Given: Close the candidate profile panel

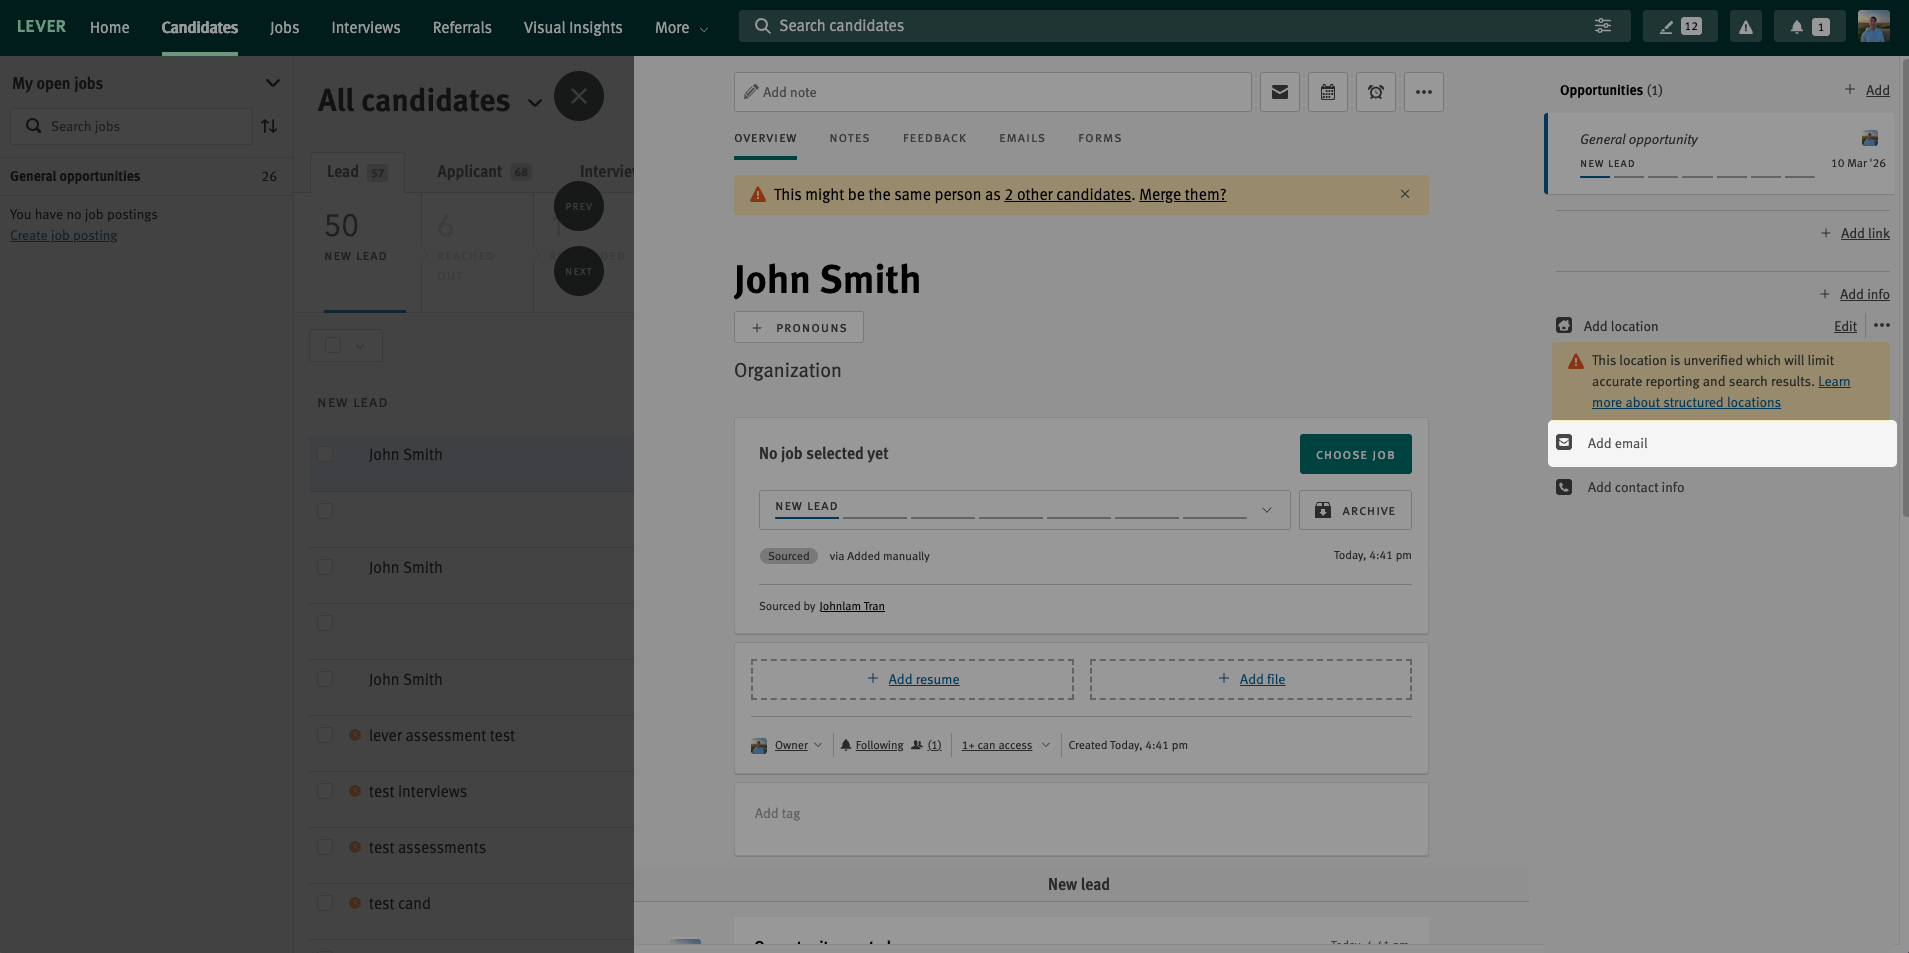Looking at the screenshot, I should pos(578,97).
